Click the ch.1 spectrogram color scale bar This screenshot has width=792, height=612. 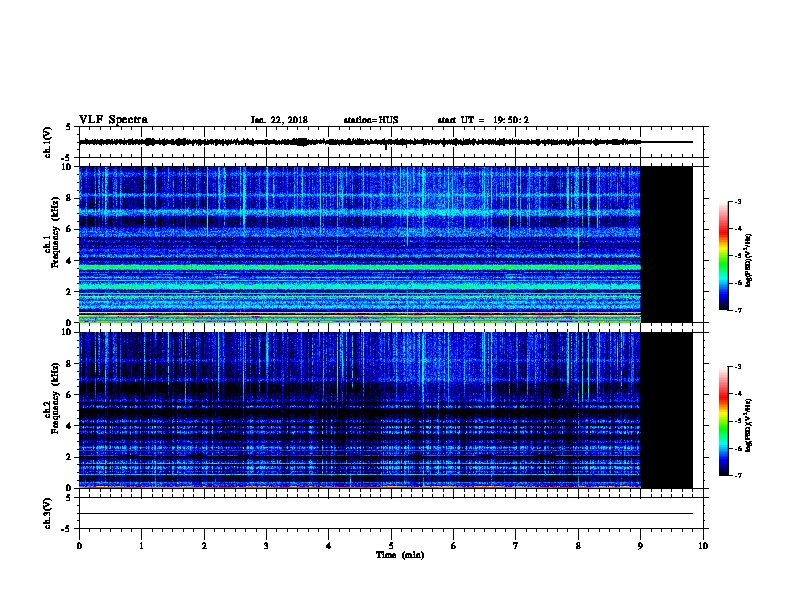coord(724,256)
